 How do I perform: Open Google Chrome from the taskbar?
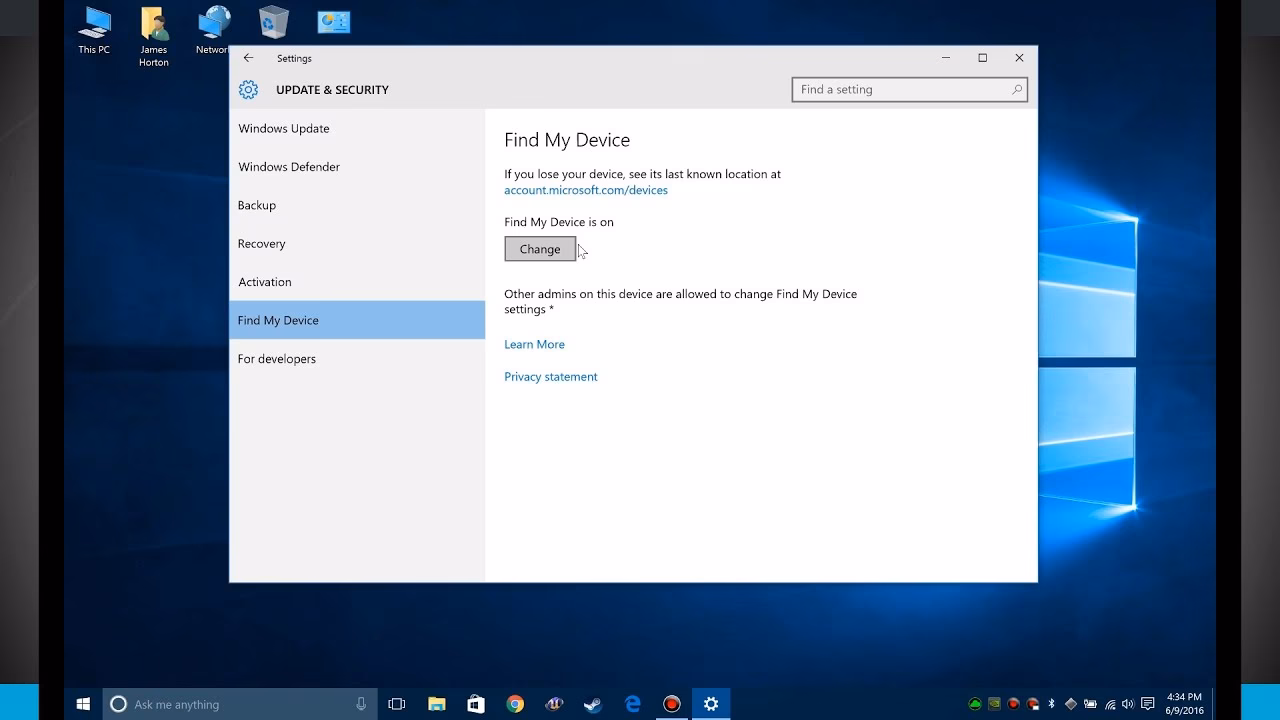515,703
